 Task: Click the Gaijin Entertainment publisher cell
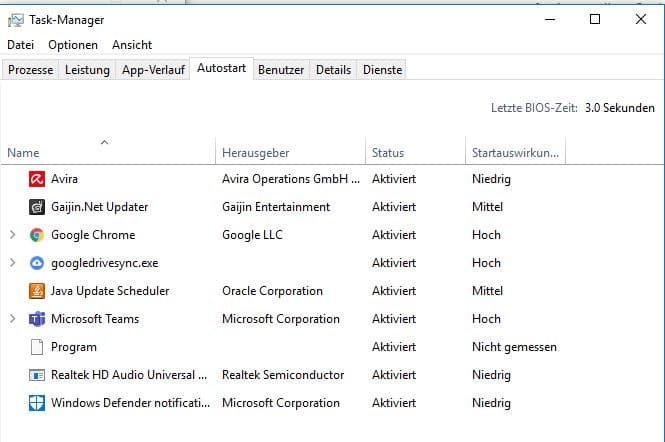276,207
